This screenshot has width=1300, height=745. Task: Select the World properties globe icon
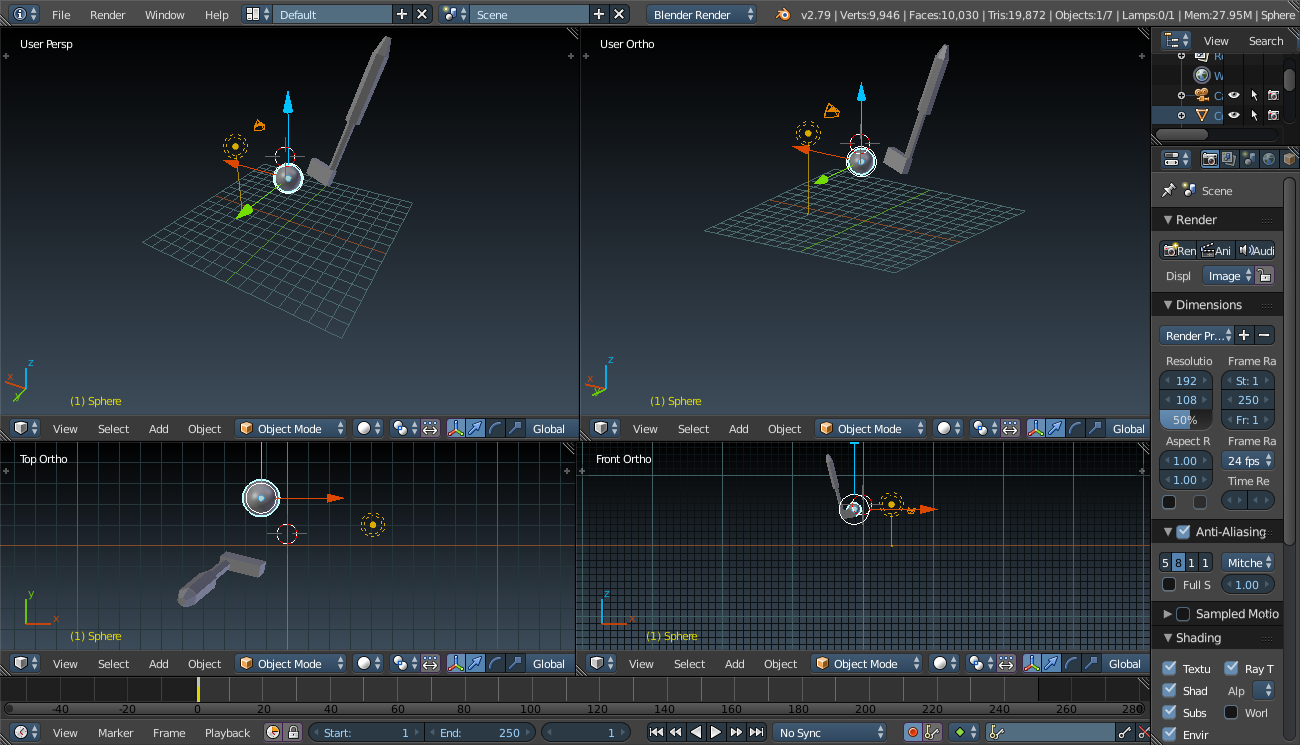click(1268, 158)
